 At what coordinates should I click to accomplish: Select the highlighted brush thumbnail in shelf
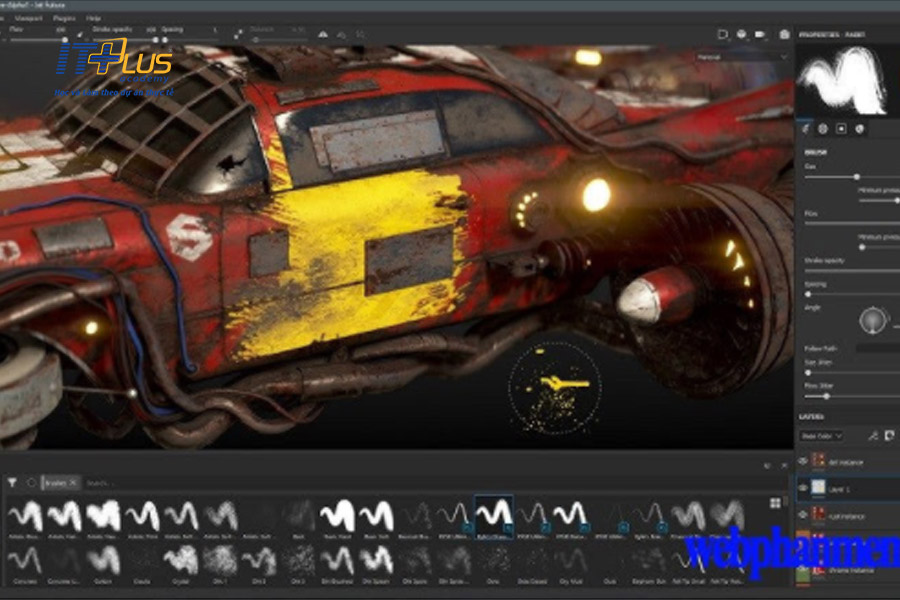tap(493, 515)
